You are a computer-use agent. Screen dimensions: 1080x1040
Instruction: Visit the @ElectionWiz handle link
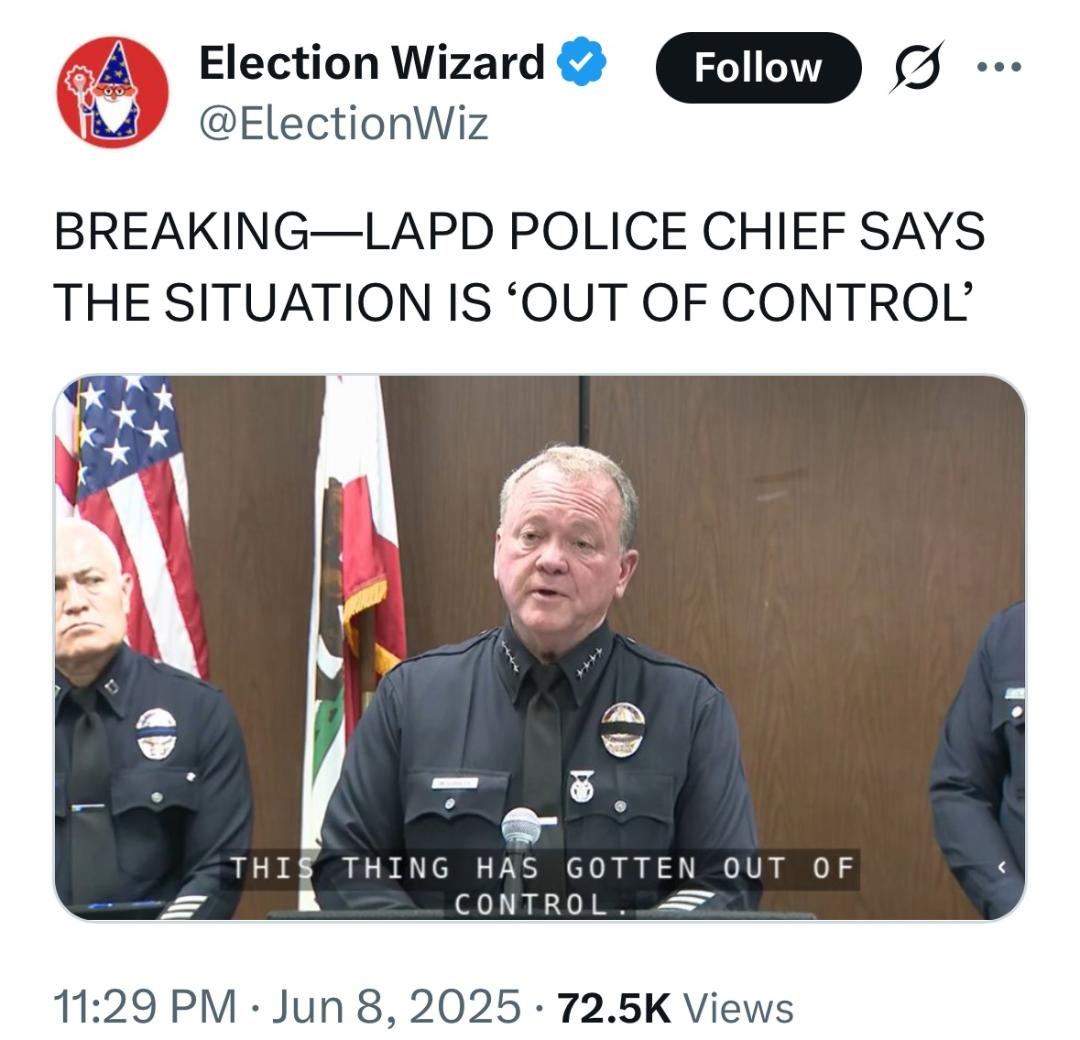coord(344,123)
